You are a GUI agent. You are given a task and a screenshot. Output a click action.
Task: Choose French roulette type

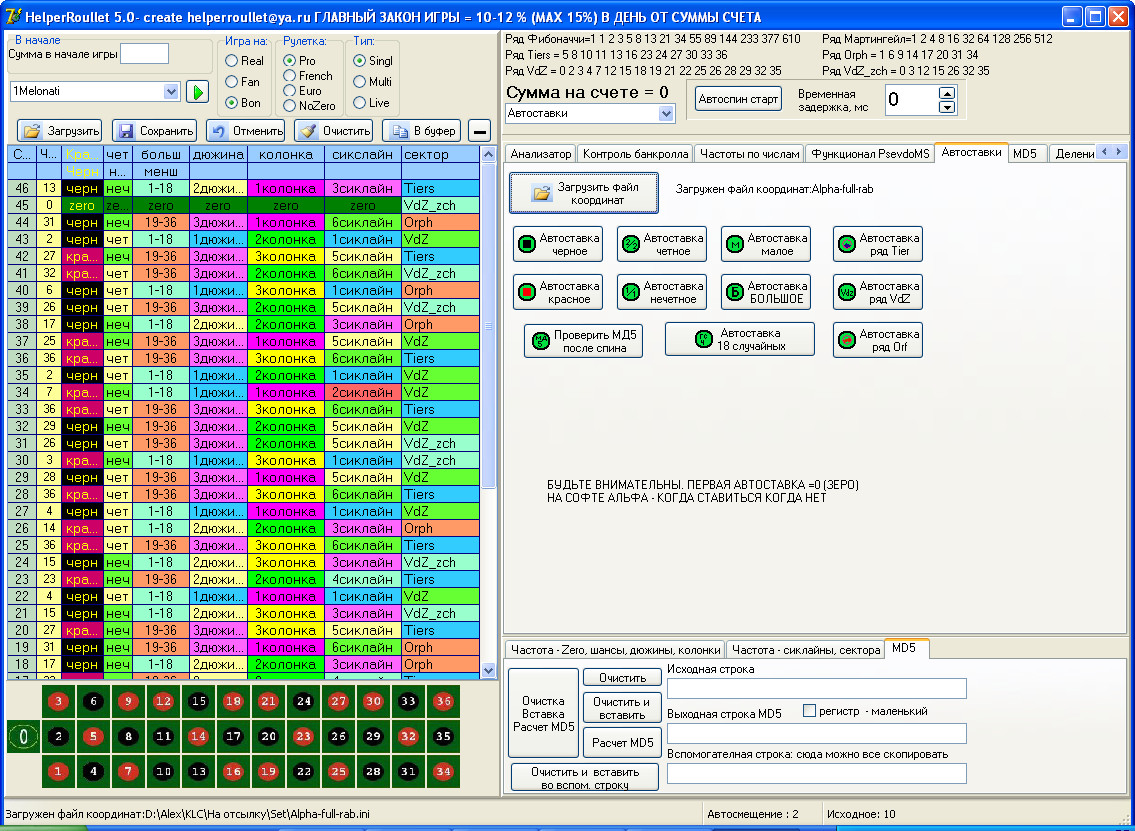290,76
